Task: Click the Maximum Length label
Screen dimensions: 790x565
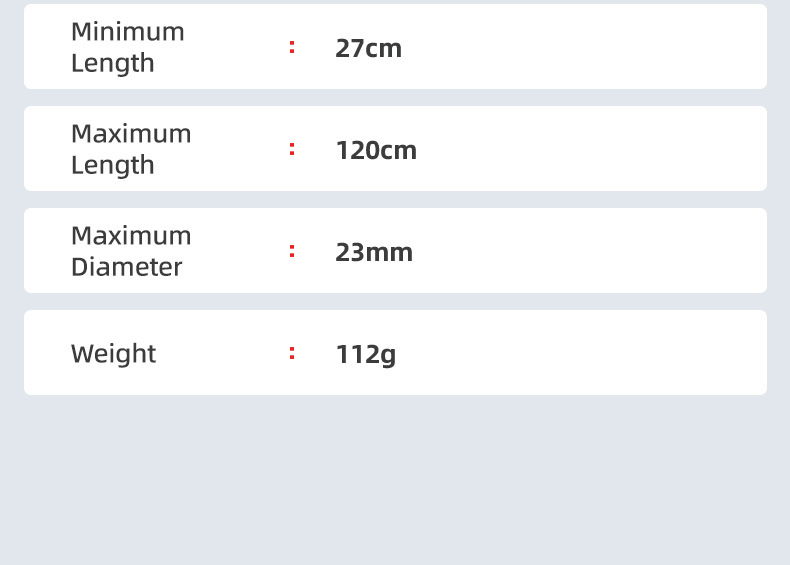Action: 130,149
